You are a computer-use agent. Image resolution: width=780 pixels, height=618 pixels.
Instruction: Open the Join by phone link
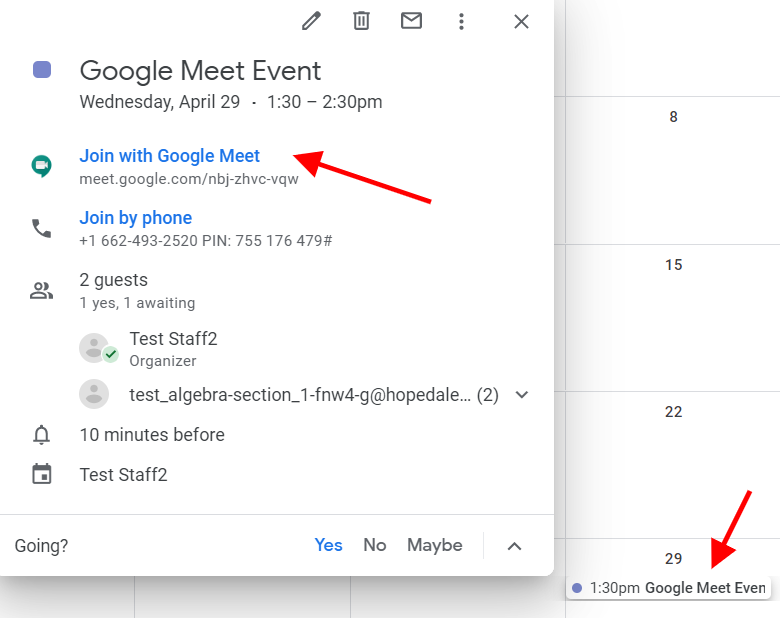click(x=136, y=218)
